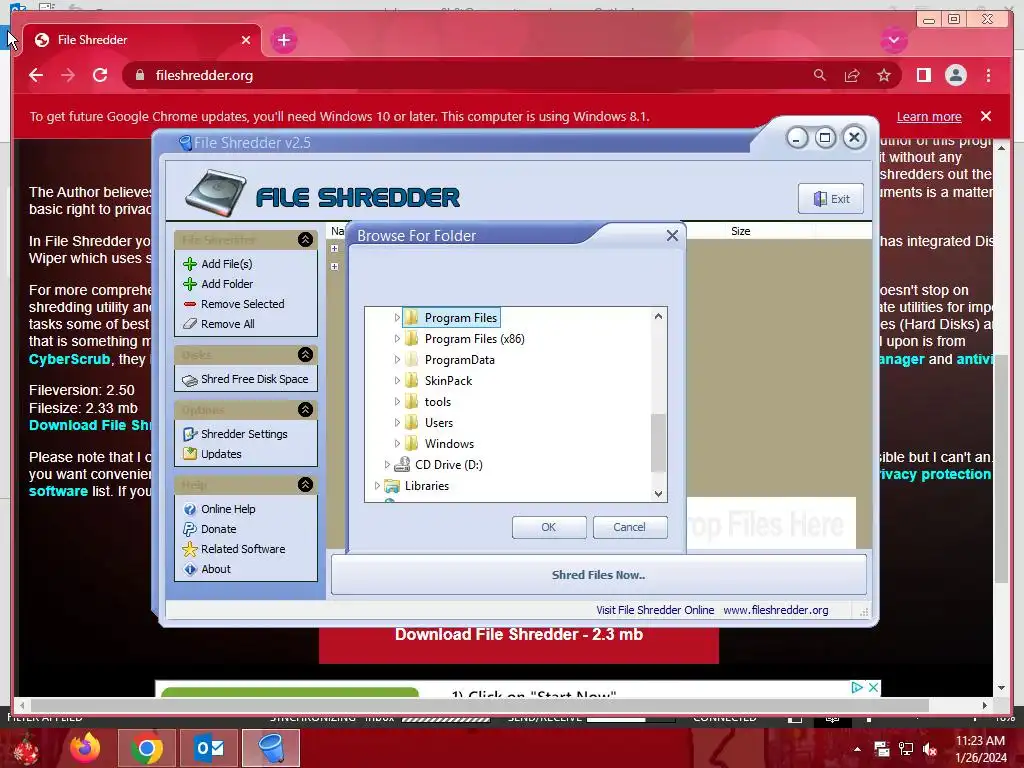
Task: Click the Add File(s) green plus icon
Action: point(190,264)
